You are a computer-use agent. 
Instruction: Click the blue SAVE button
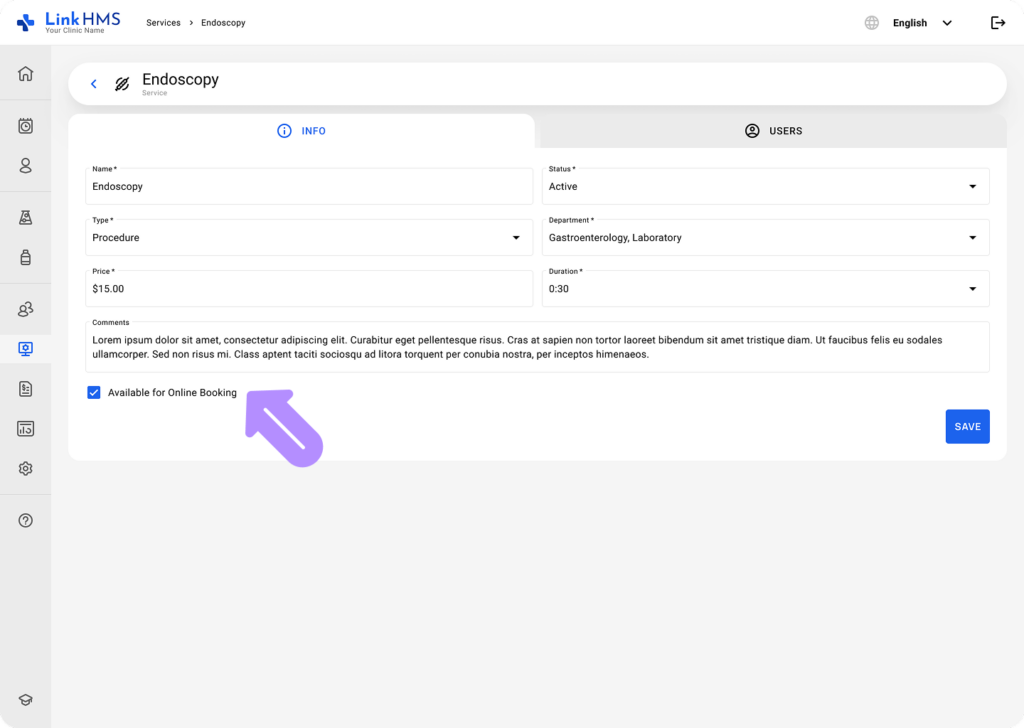(x=967, y=426)
